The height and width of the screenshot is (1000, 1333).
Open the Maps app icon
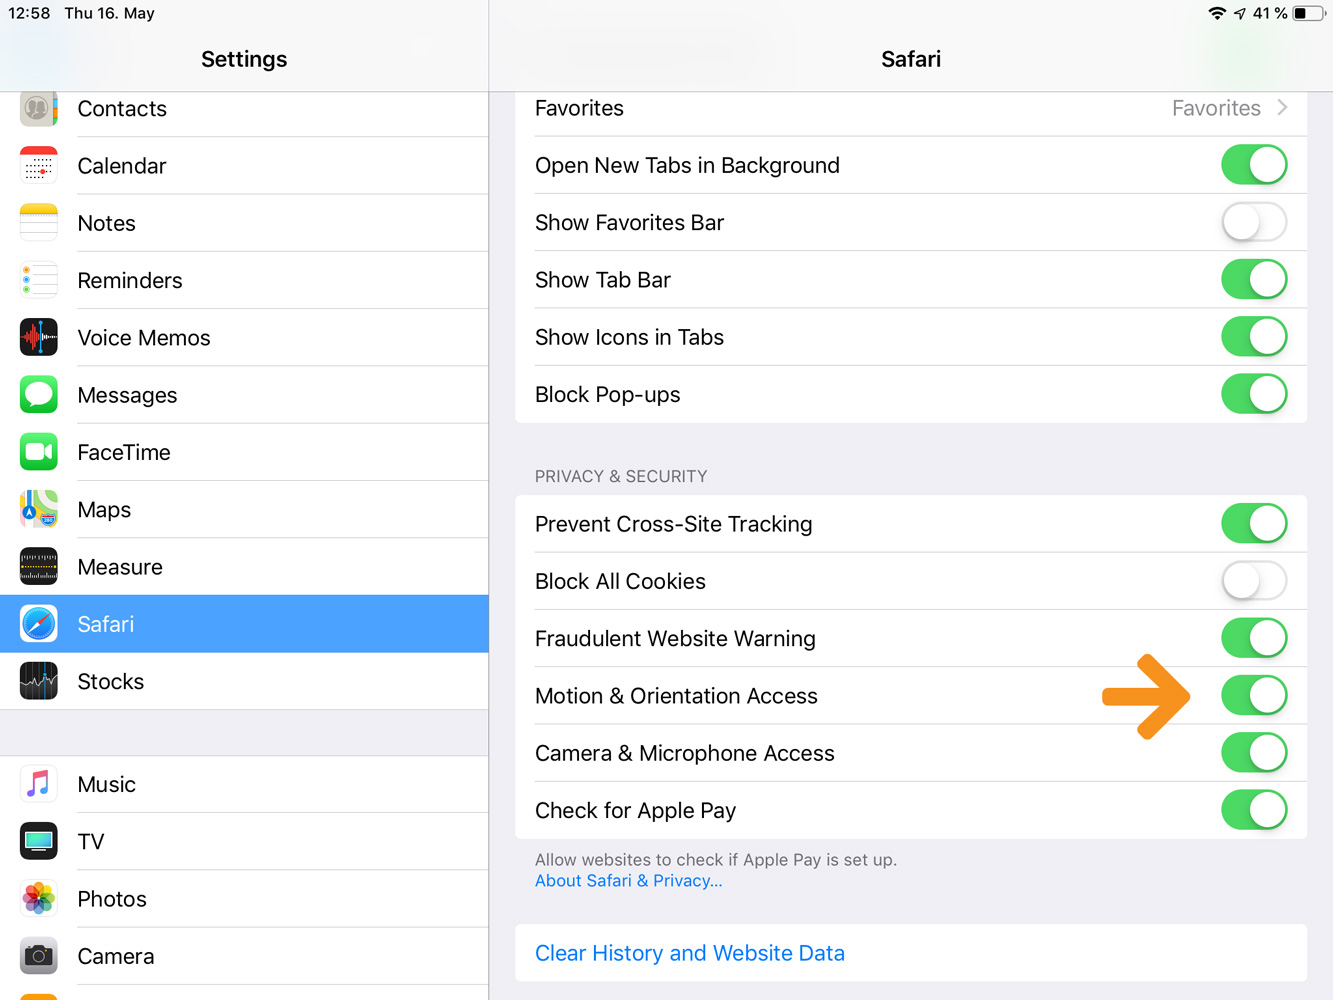tap(38, 509)
